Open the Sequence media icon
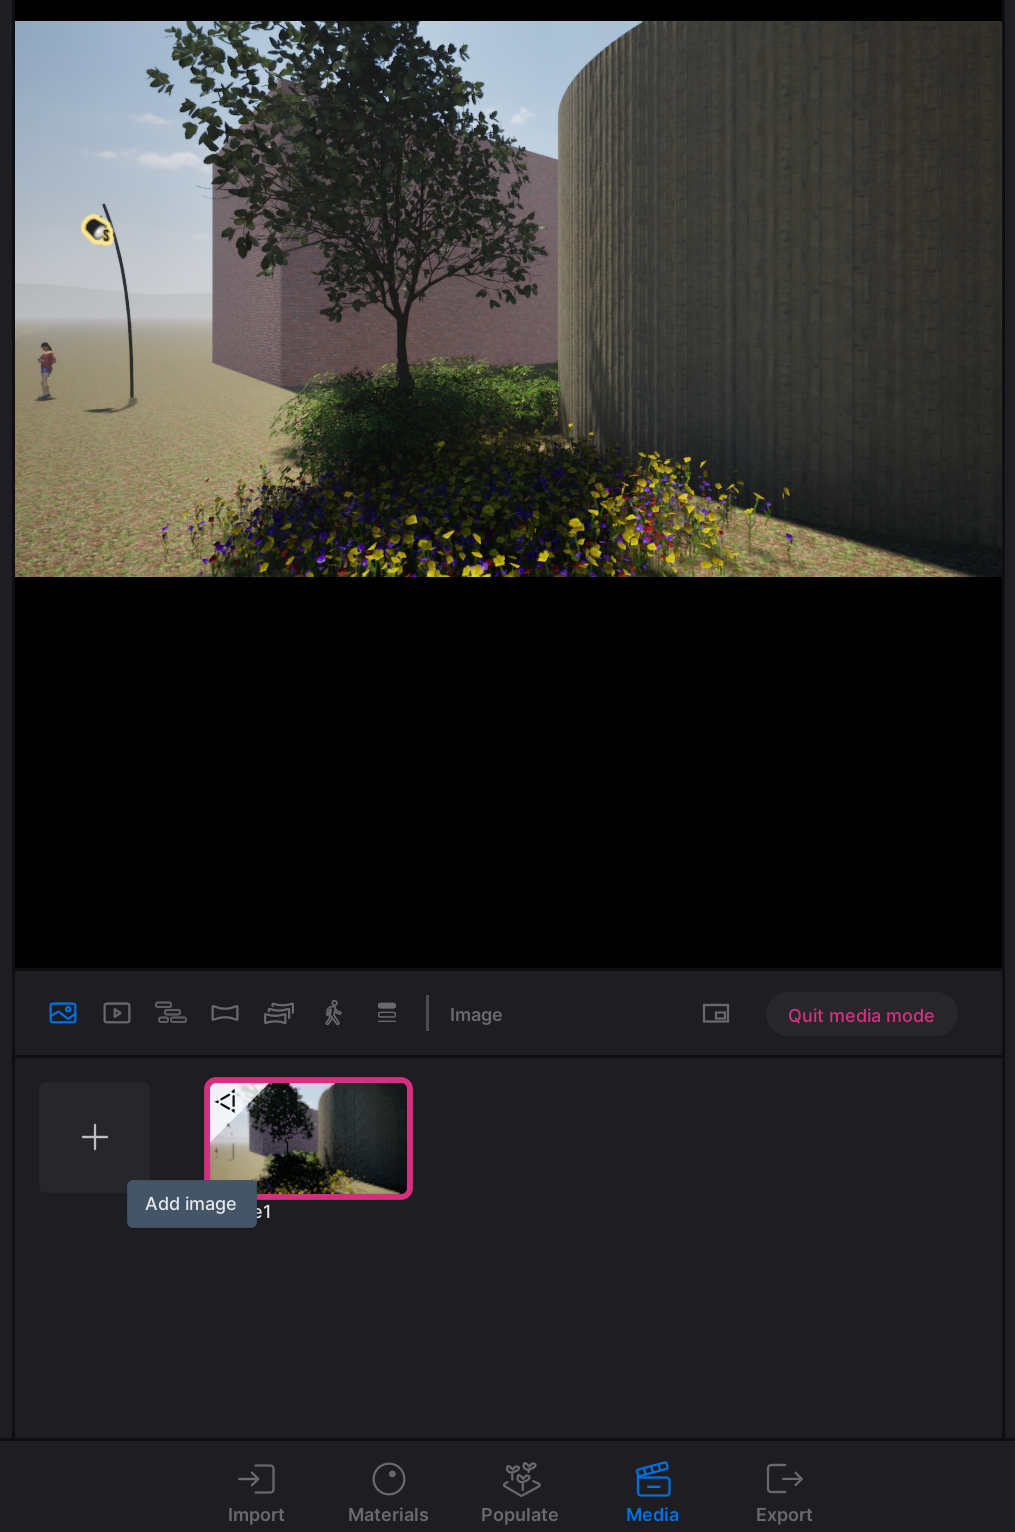This screenshot has width=1015, height=1532. (x=171, y=1013)
